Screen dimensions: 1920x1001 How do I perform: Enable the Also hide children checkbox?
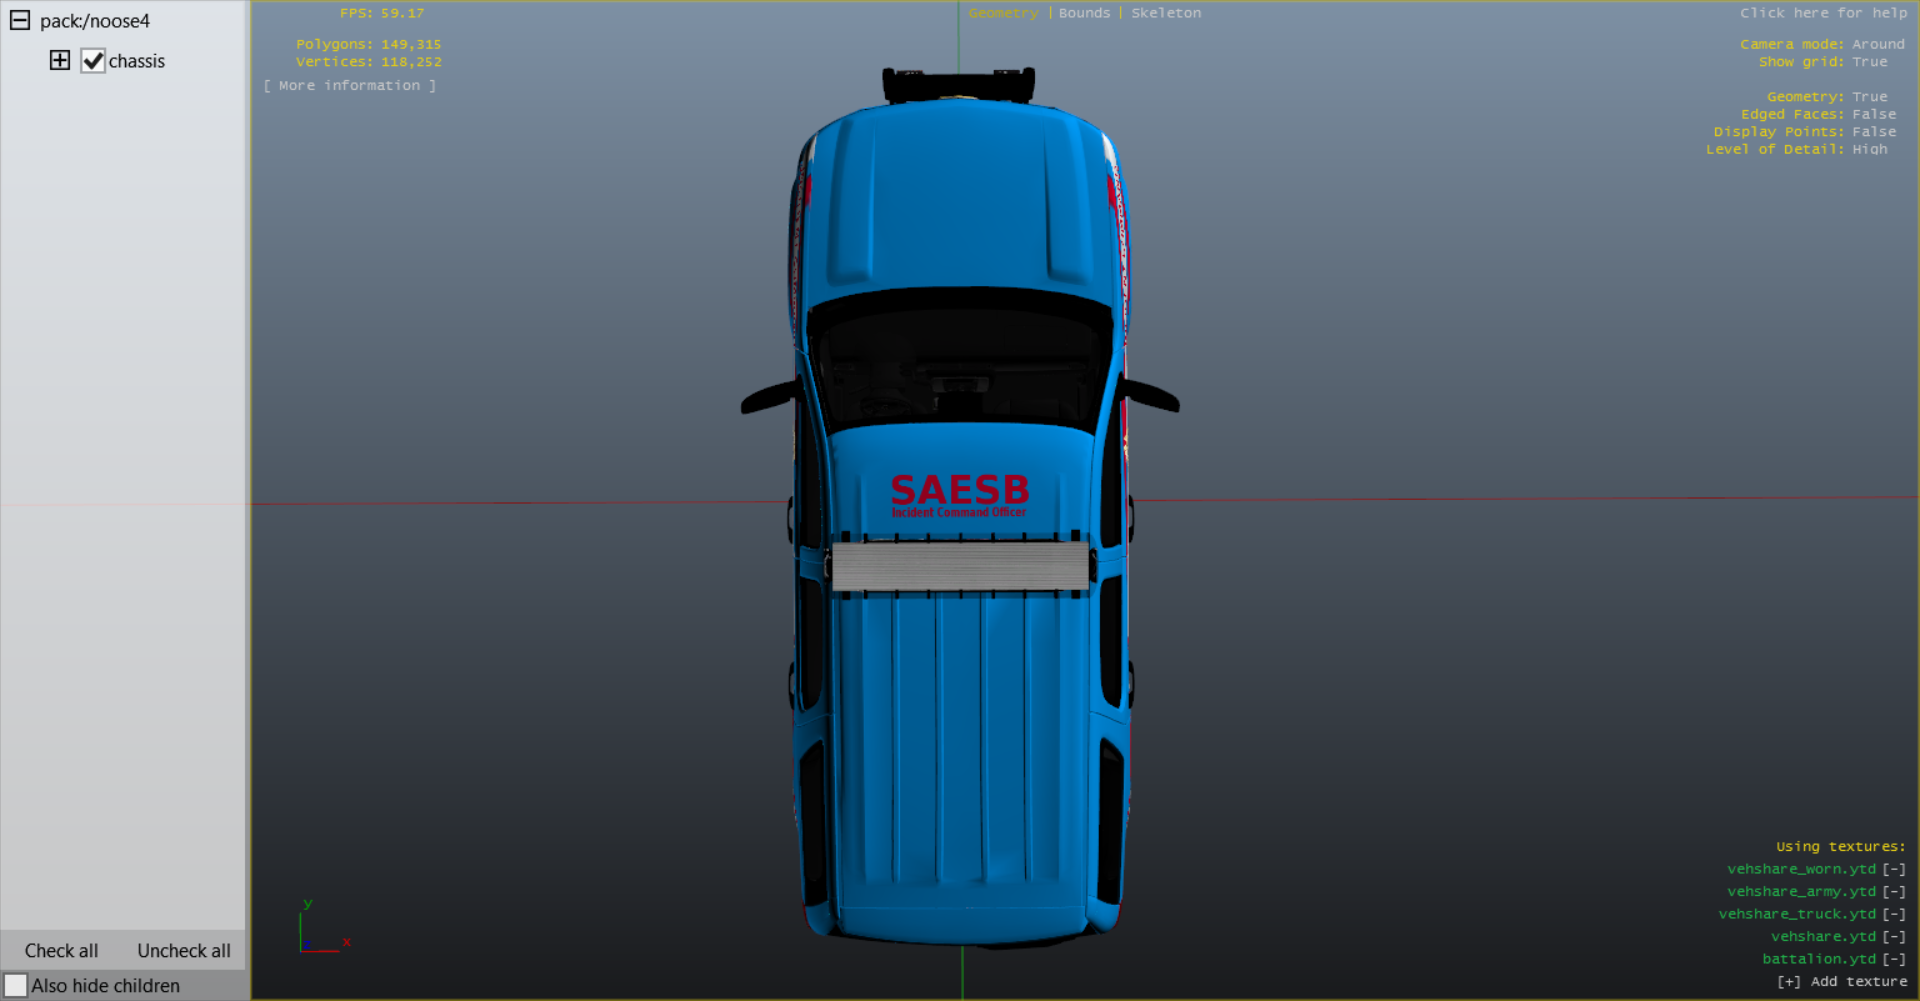[x=15, y=985]
